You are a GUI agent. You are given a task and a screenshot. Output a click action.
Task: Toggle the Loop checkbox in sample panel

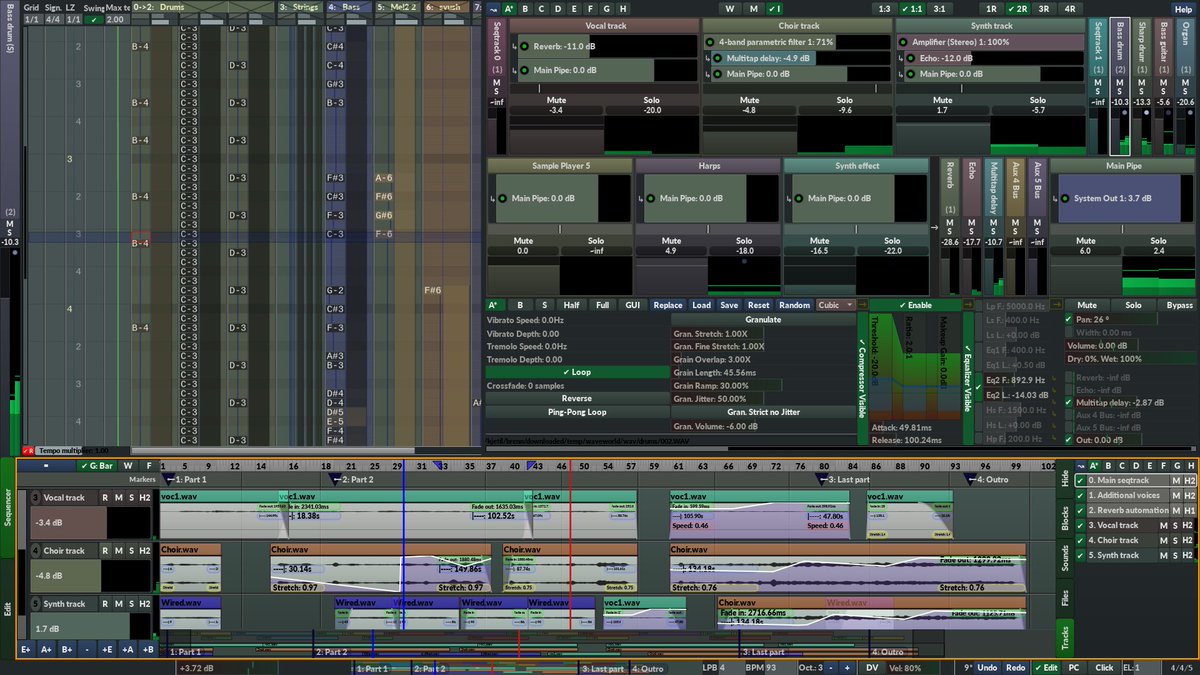577,372
